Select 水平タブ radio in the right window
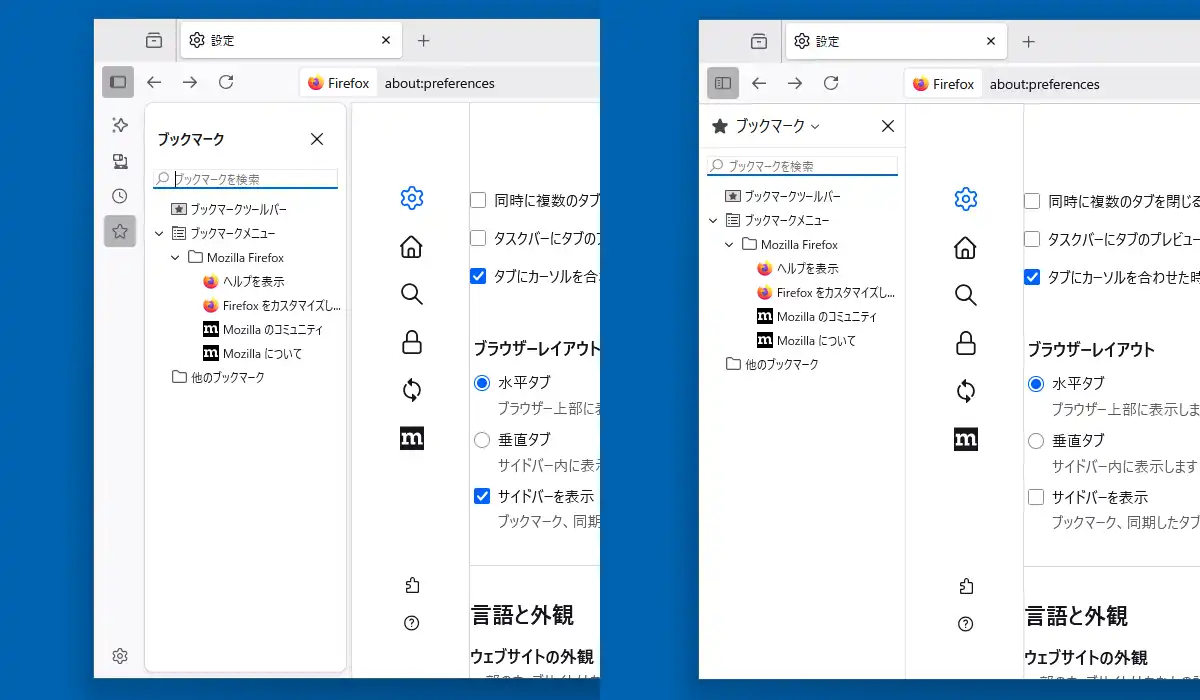This screenshot has width=1200, height=700. pos(1036,383)
